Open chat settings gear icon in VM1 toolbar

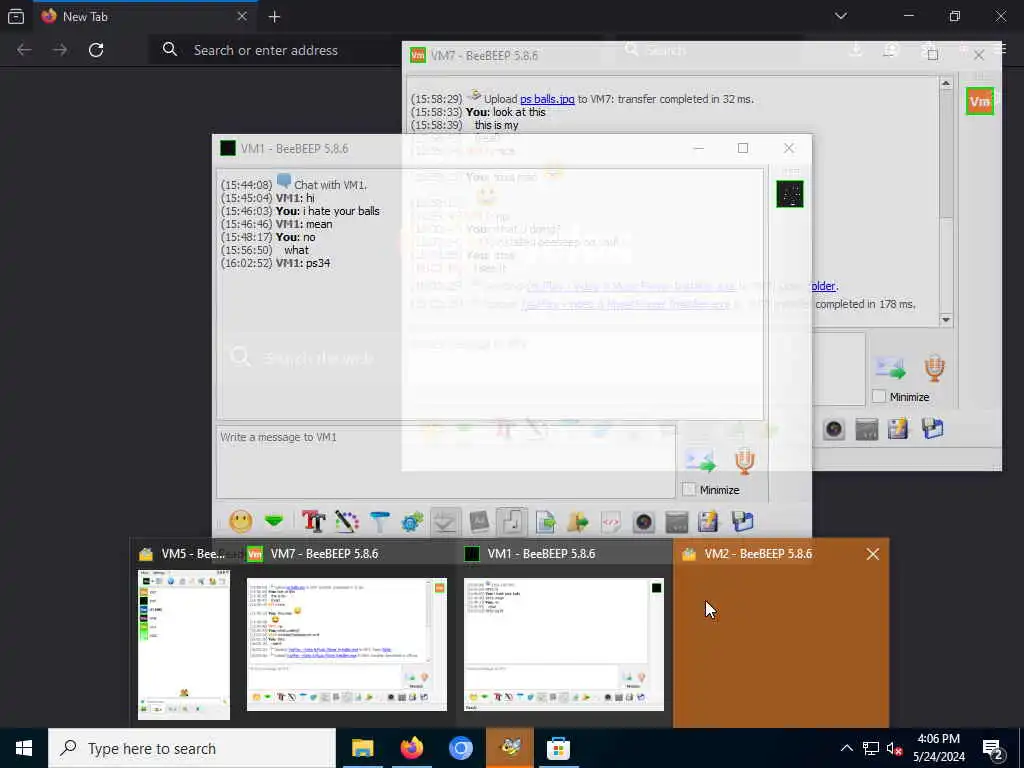[x=412, y=521]
